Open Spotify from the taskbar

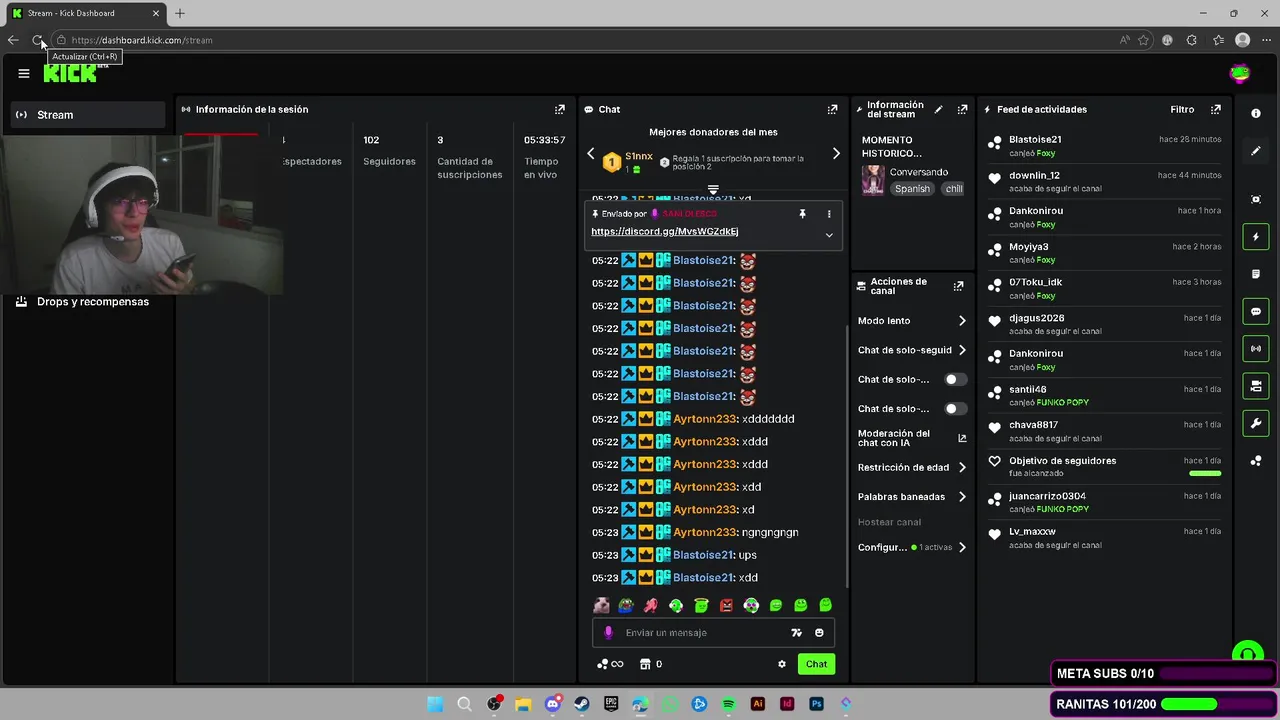(728, 704)
